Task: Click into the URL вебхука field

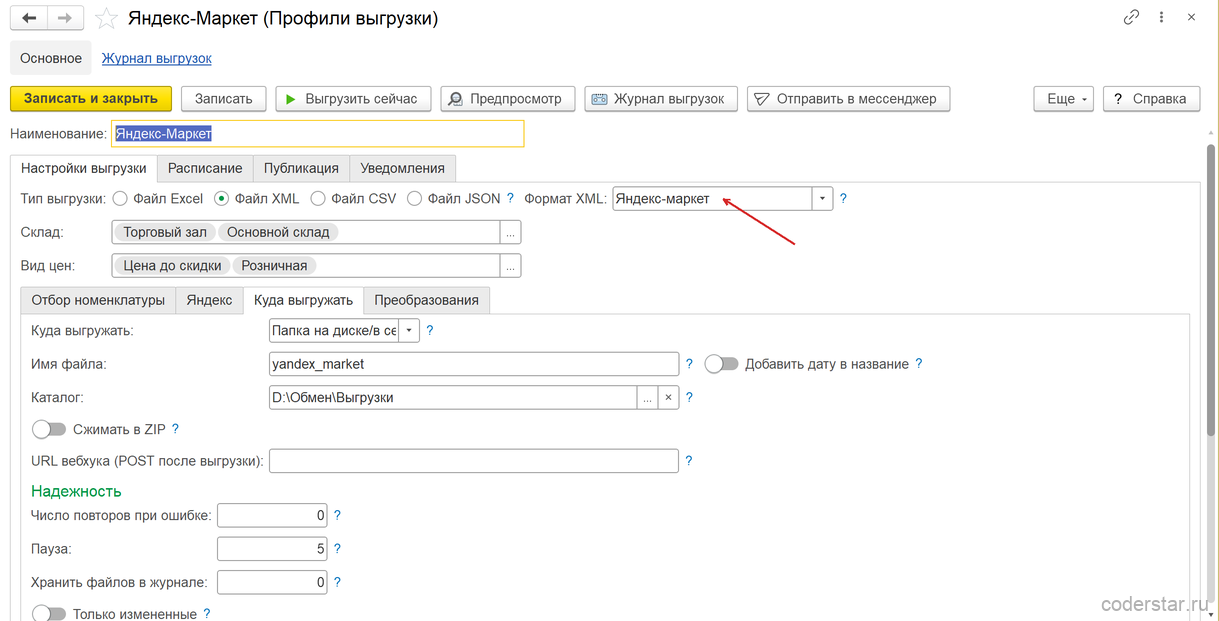Action: tap(474, 461)
